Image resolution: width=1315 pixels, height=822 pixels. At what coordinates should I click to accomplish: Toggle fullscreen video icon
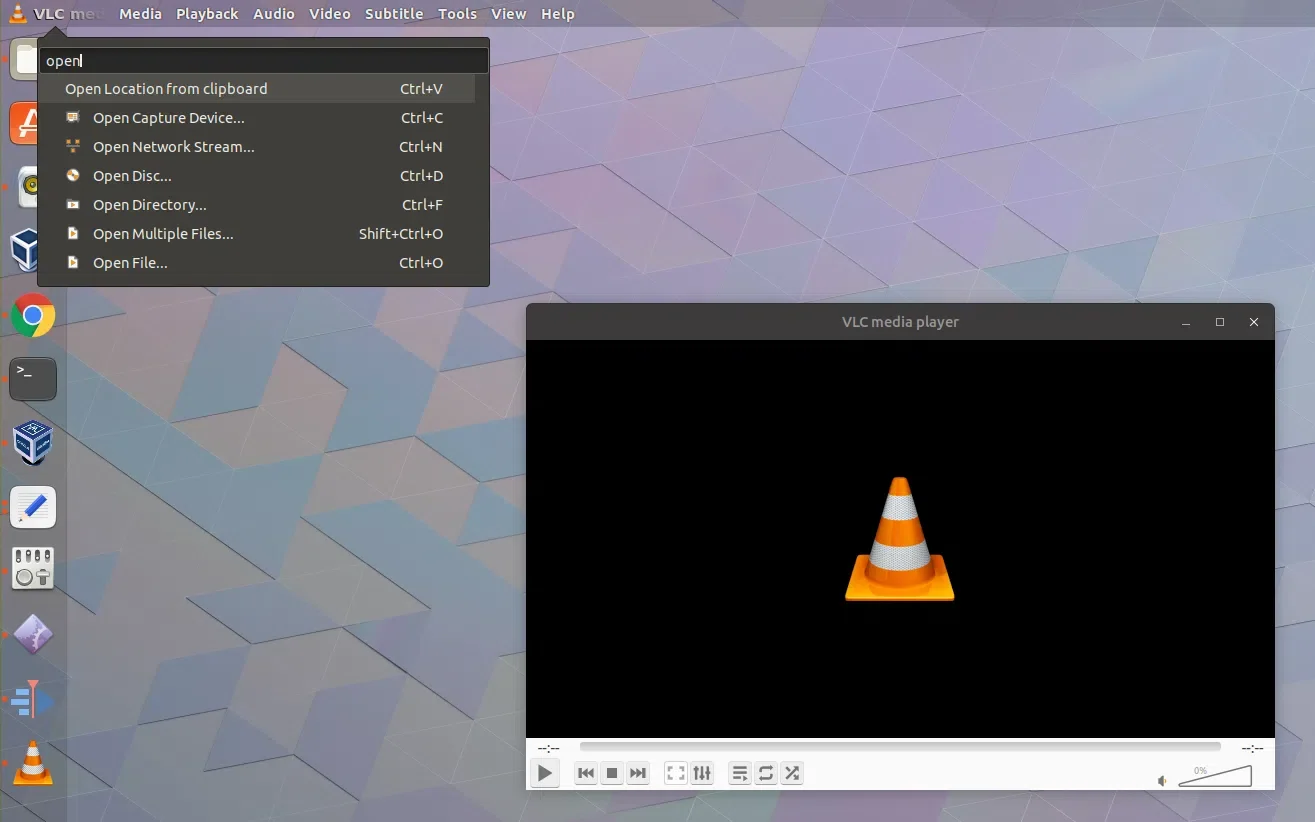pyautogui.click(x=676, y=773)
